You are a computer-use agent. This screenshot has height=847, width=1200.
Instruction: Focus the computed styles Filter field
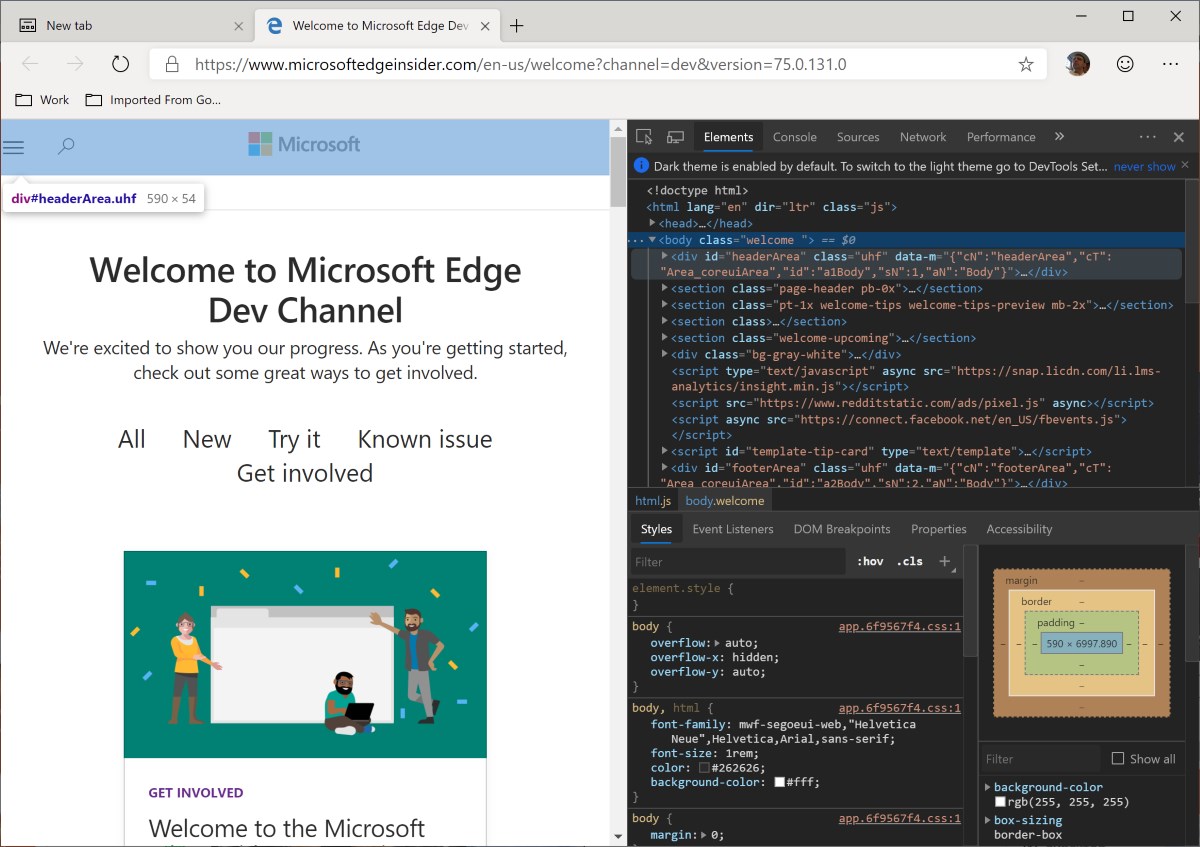[x=1040, y=759]
